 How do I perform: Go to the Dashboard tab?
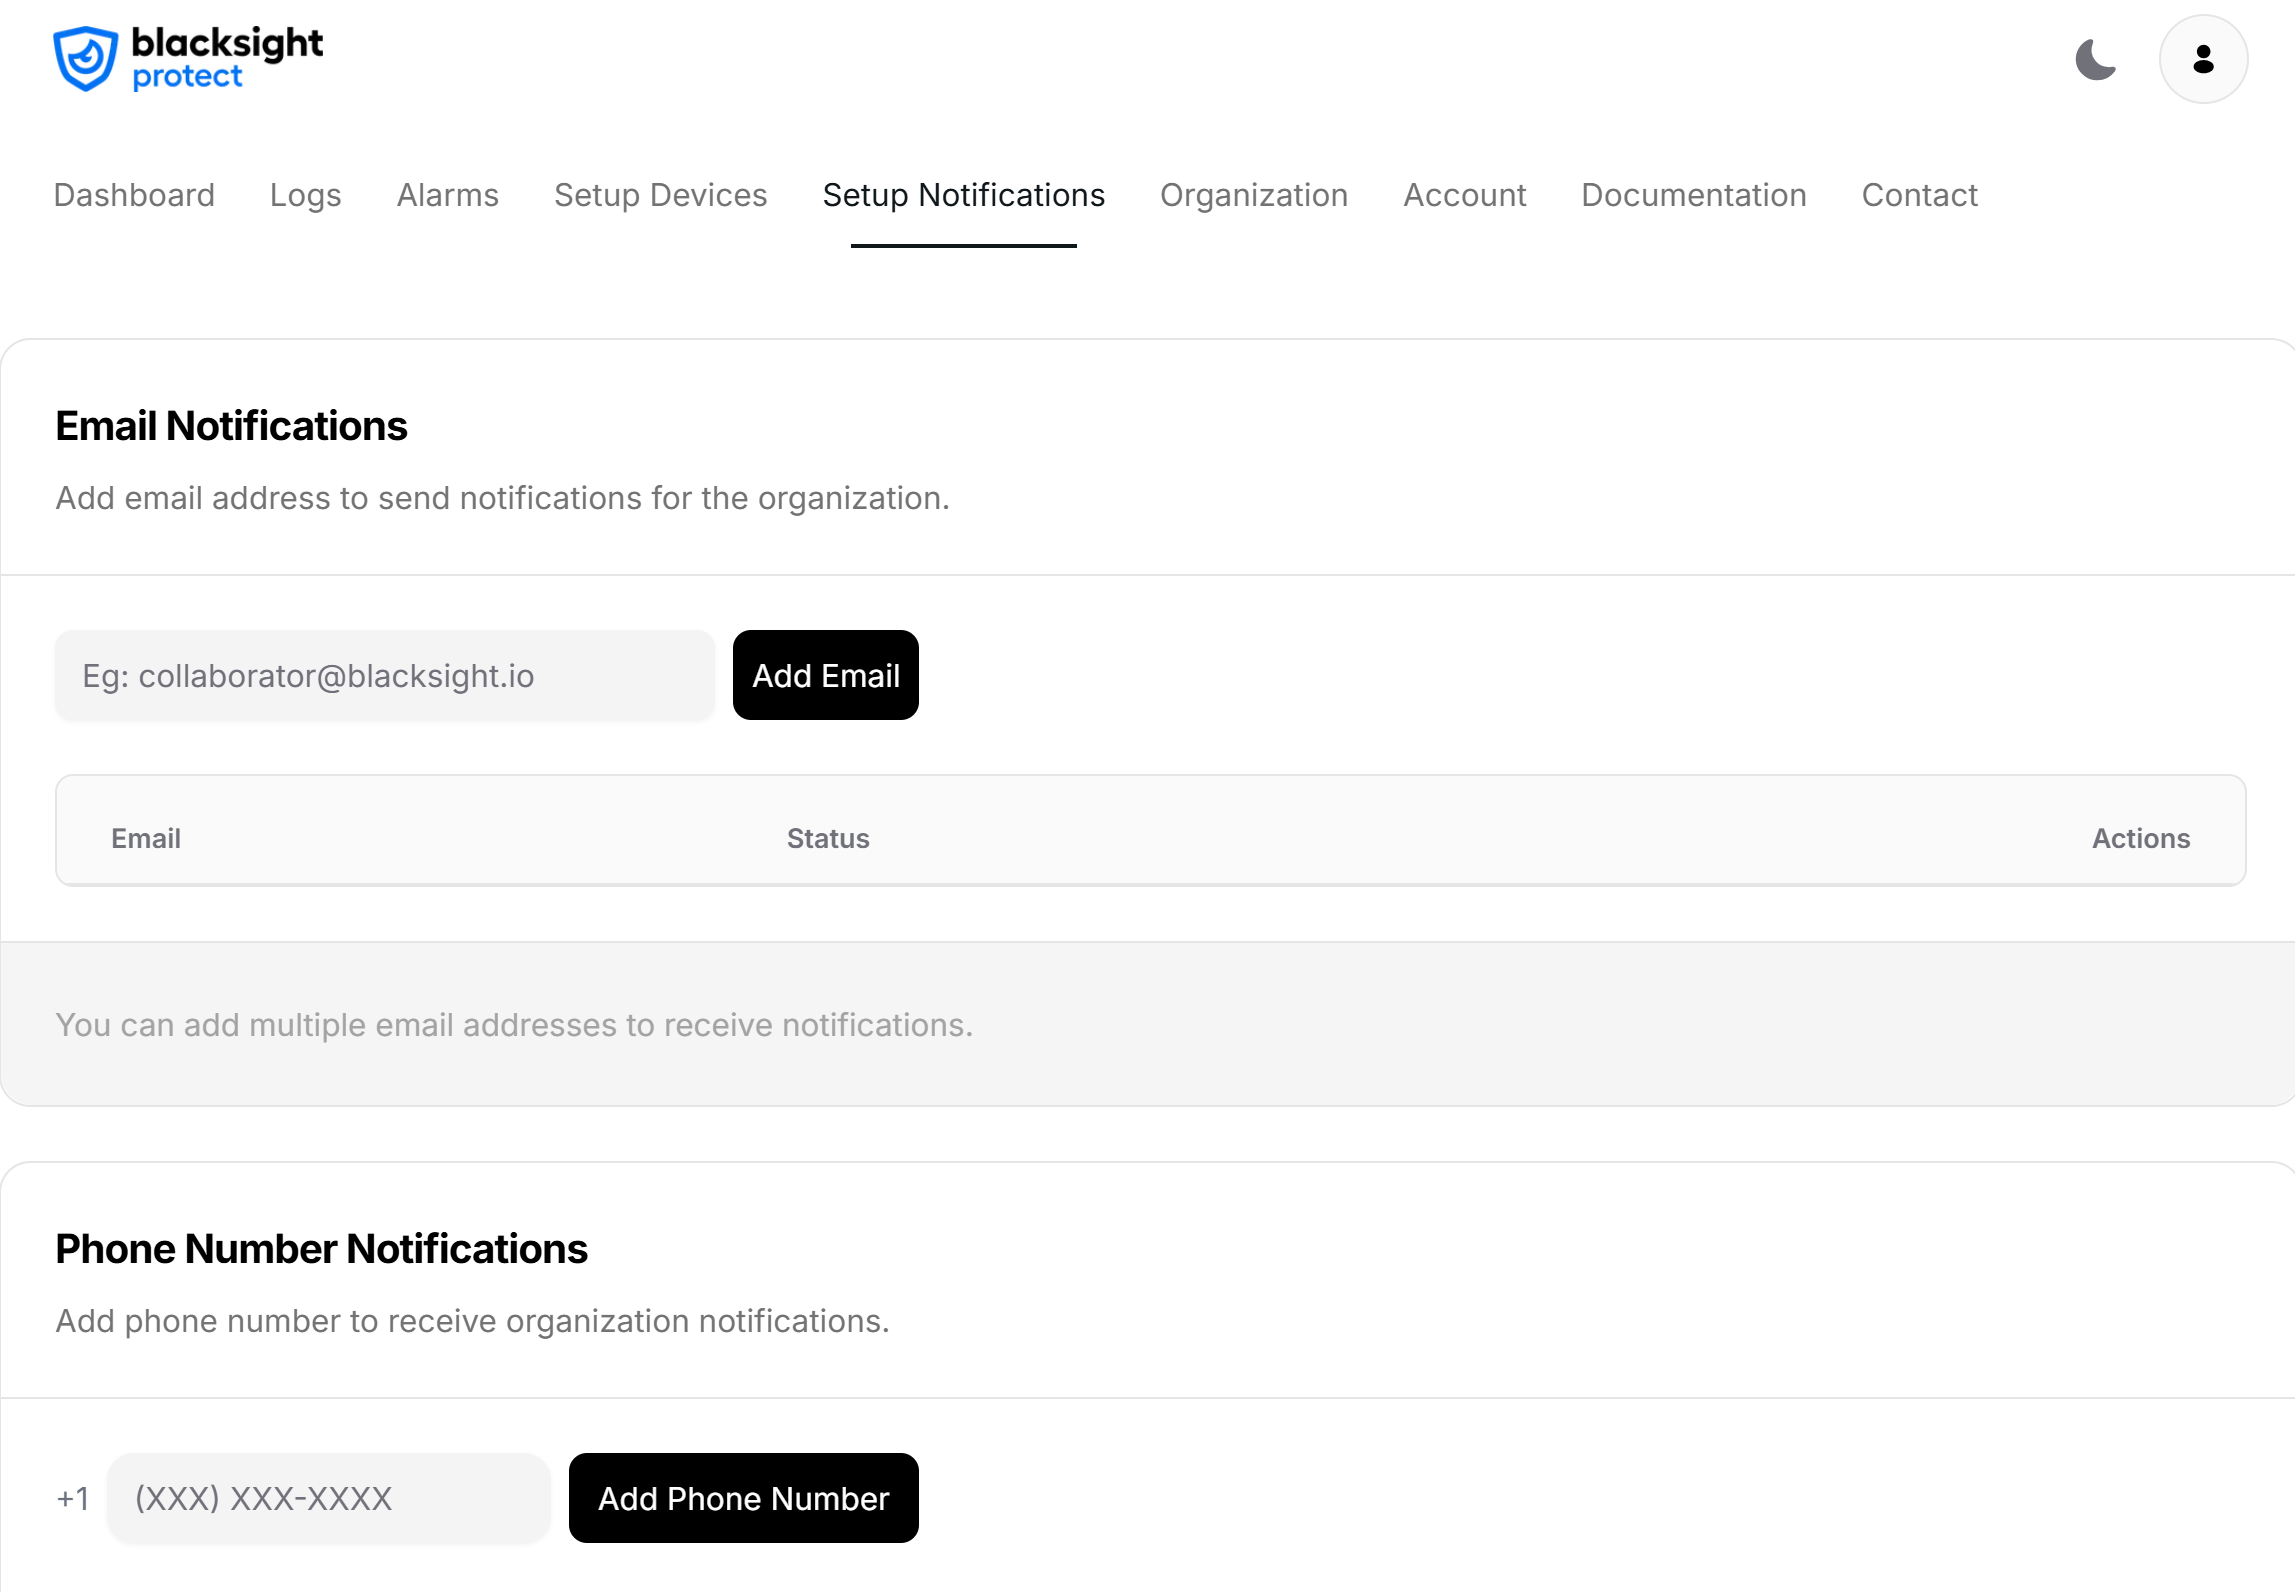coord(134,195)
